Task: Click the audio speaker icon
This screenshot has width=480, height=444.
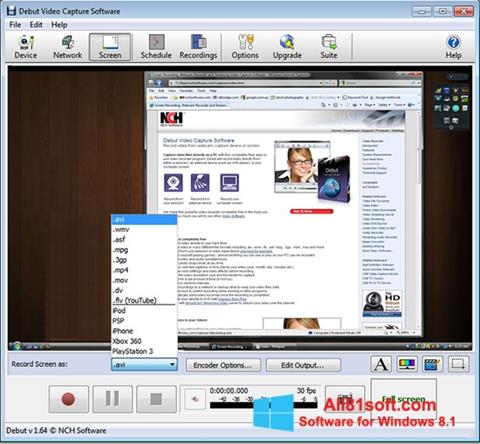Action: tap(195, 399)
